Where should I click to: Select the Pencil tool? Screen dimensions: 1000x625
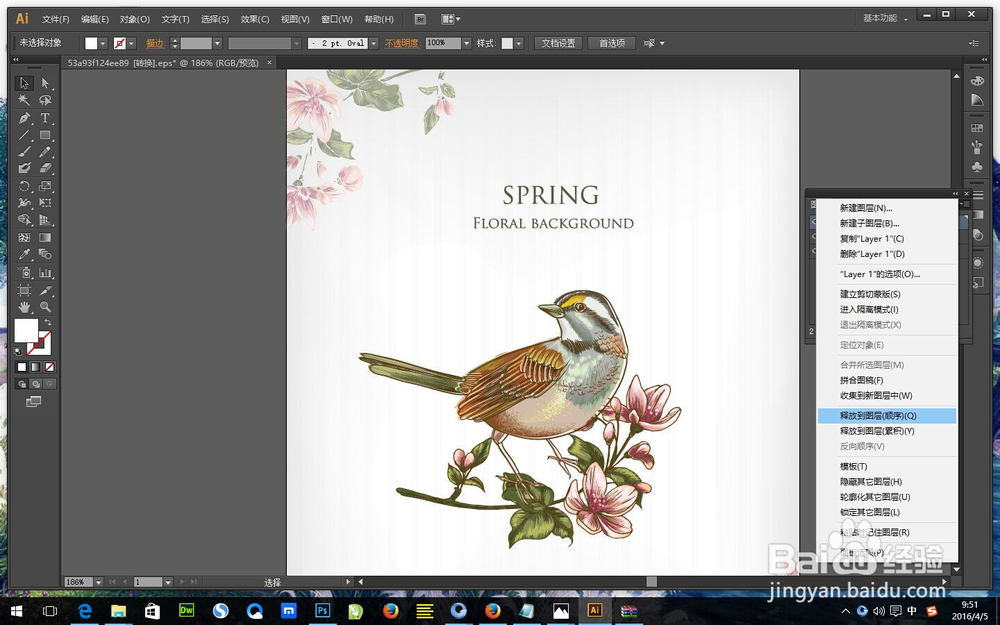click(45, 152)
